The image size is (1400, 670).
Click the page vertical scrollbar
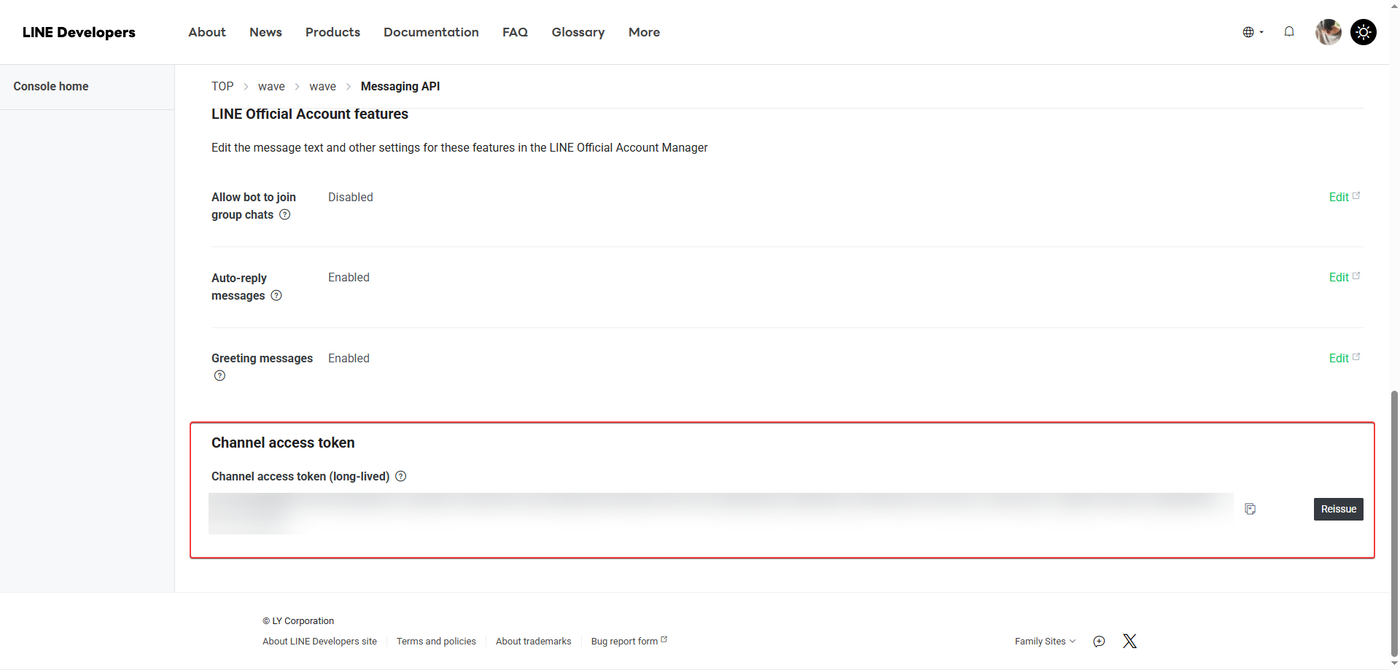(x=1393, y=480)
